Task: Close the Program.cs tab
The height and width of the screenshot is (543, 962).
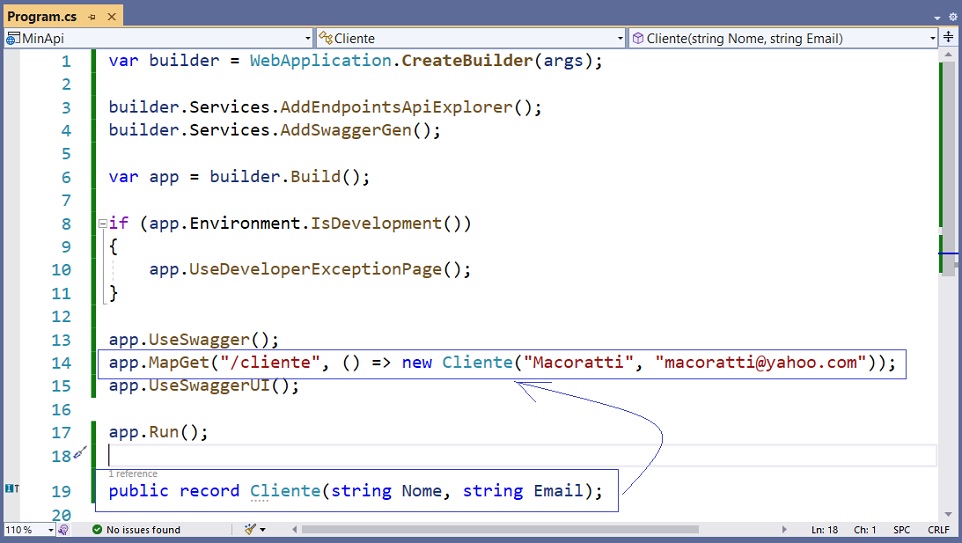Action: 112,17
